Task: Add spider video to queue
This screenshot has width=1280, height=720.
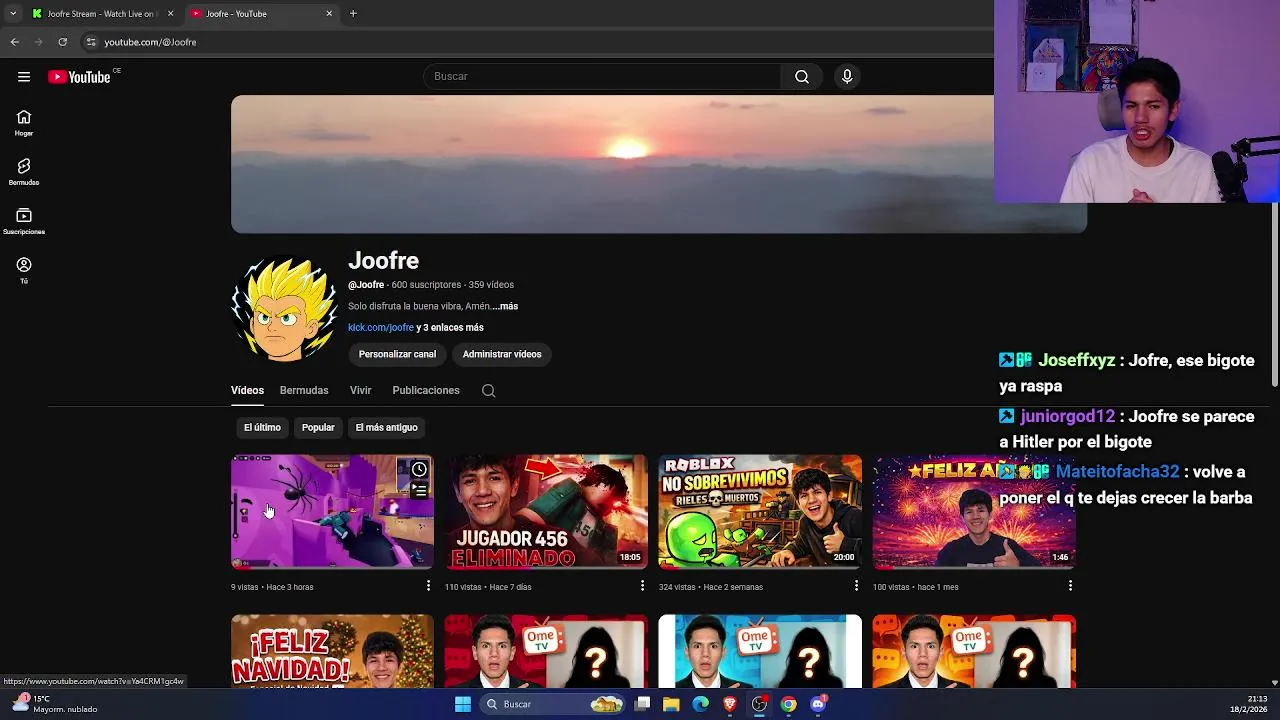Action: [419, 490]
